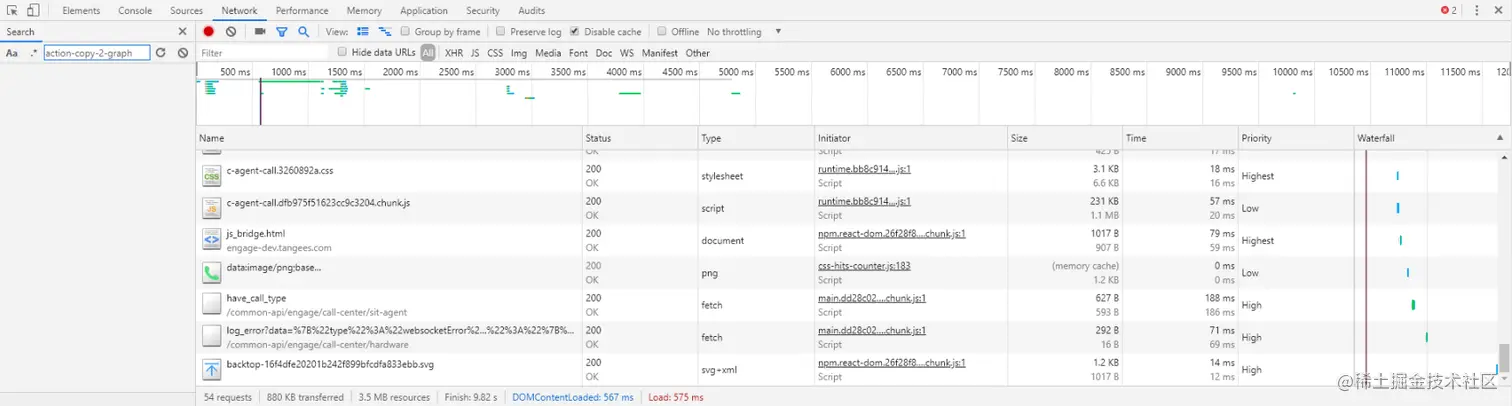This screenshot has width=1512, height=406.
Task: Clear the search results
Action: click(x=183, y=53)
